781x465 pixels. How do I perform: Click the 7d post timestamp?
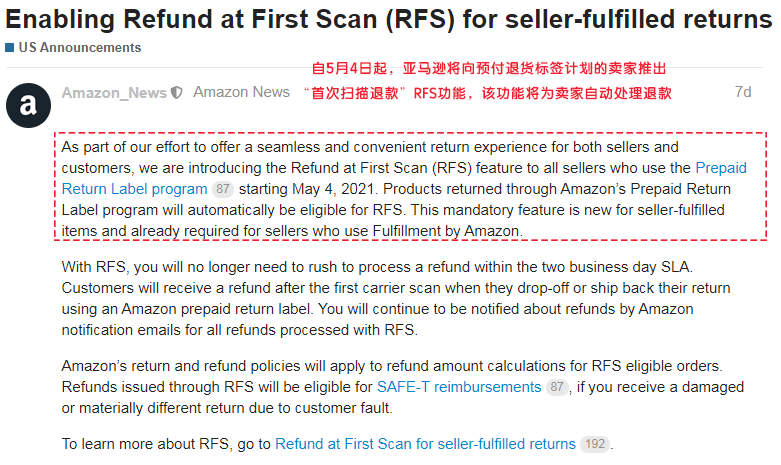pyautogui.click(x=742, y=92)
